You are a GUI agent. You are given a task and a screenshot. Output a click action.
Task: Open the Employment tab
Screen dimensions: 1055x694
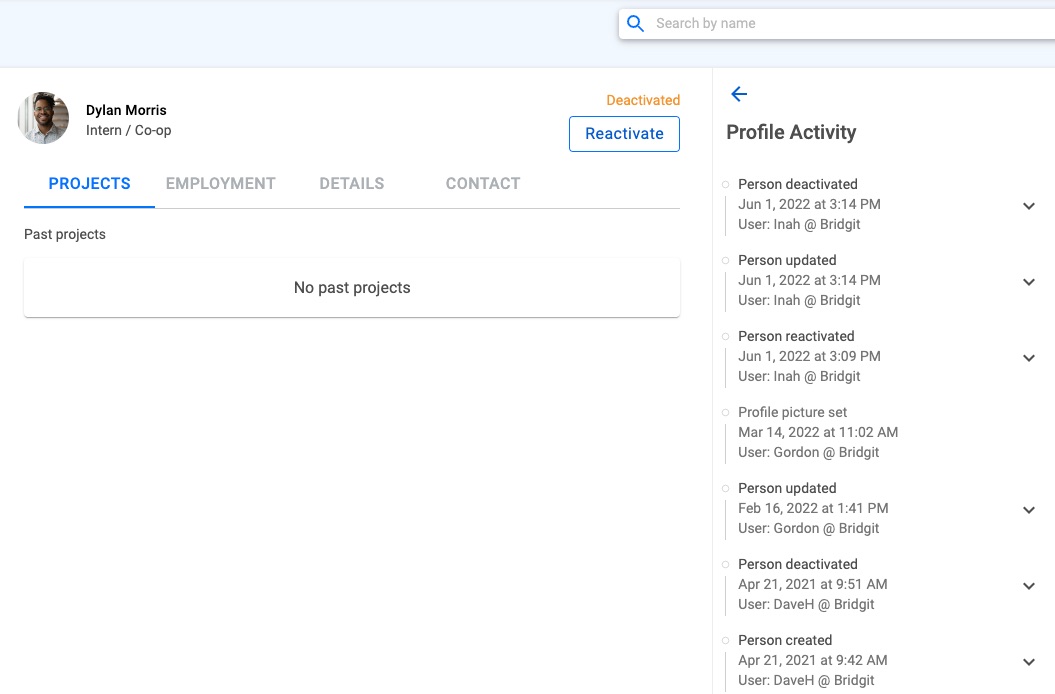[221, 184]
